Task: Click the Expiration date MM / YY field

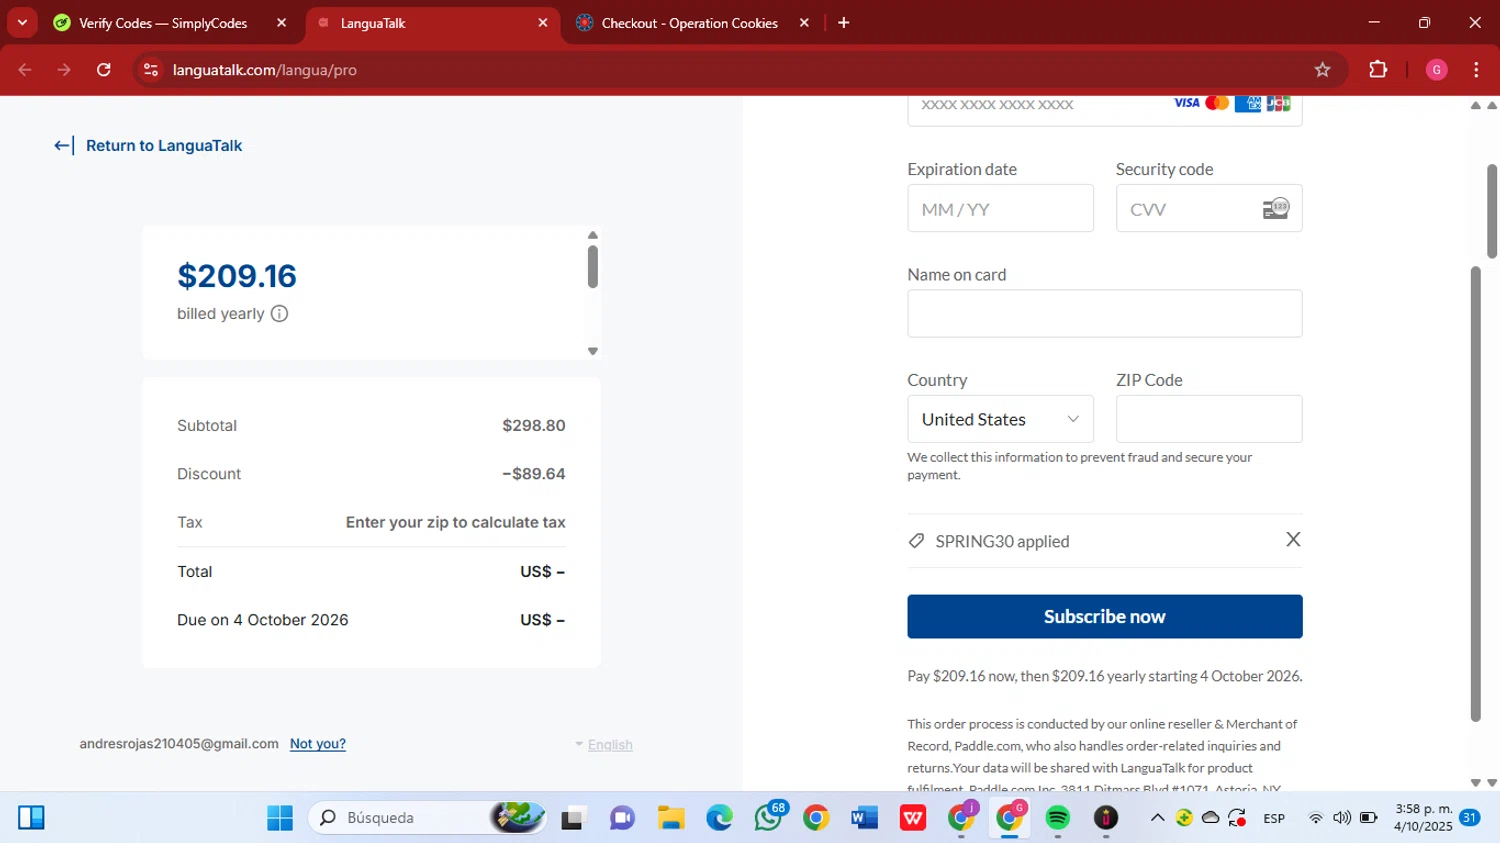Action: (x=1000, y=209)
